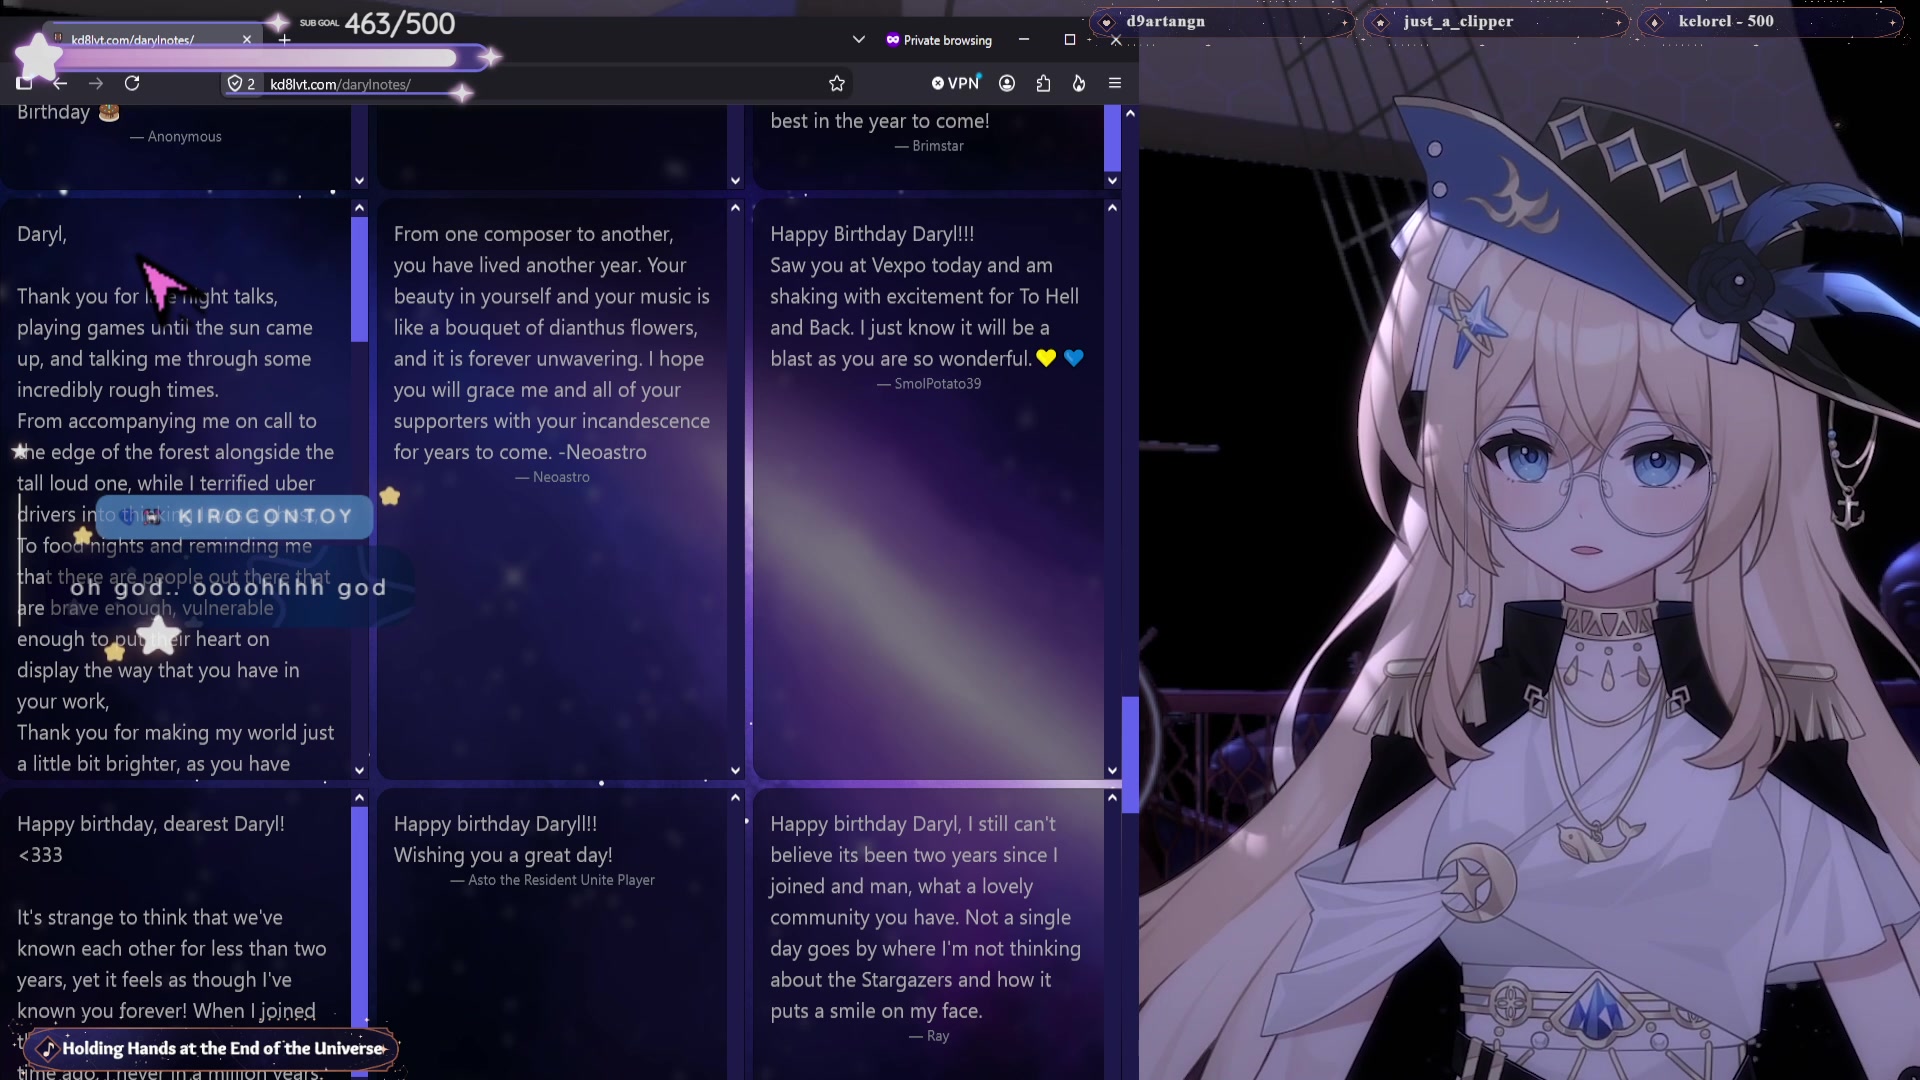
Task: Expand the list-all-tabs chevron
Action: pyautogui.click(x=858, y=40)
